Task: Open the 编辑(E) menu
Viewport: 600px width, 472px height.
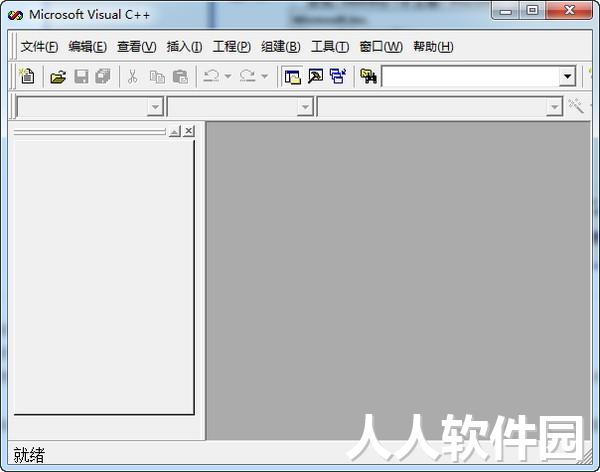Action: click(x=88, y=47)
